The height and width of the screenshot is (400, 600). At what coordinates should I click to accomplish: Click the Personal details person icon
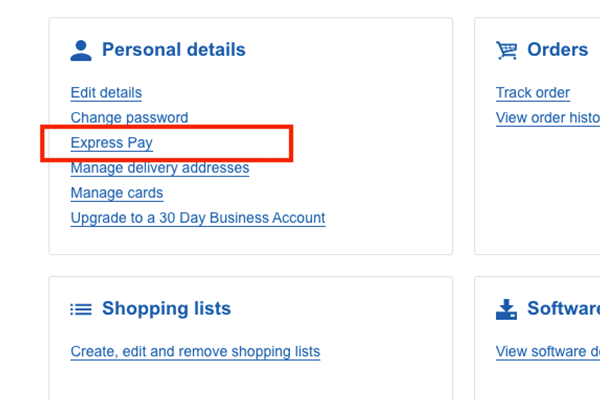(81, 50)
